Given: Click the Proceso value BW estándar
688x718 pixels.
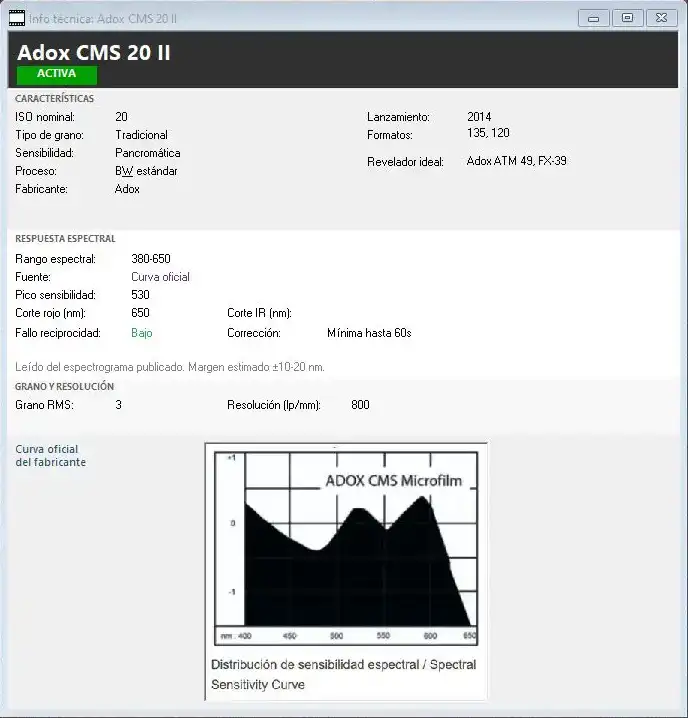Looking at the screenshot, I should coord(146,171).
